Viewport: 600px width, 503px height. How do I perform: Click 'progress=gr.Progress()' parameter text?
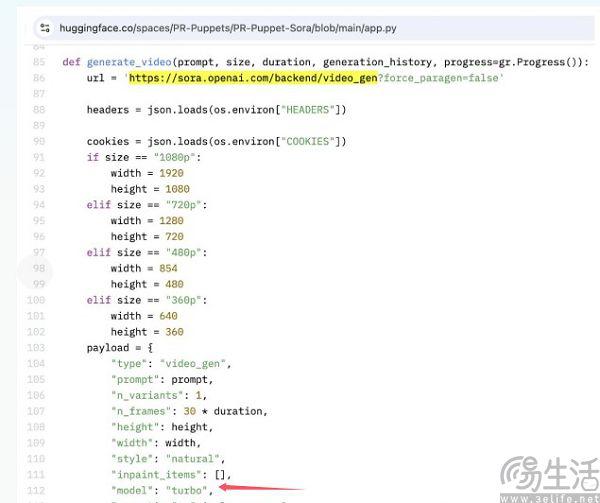coord(513,62)
